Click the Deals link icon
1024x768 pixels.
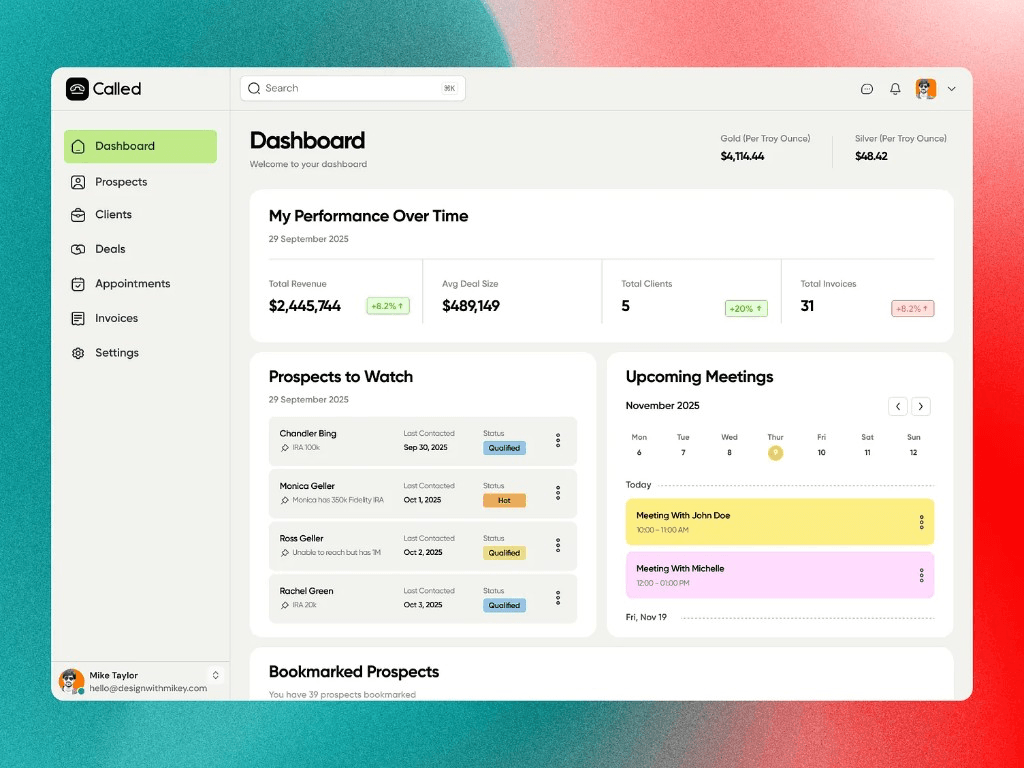click(78, 249)
